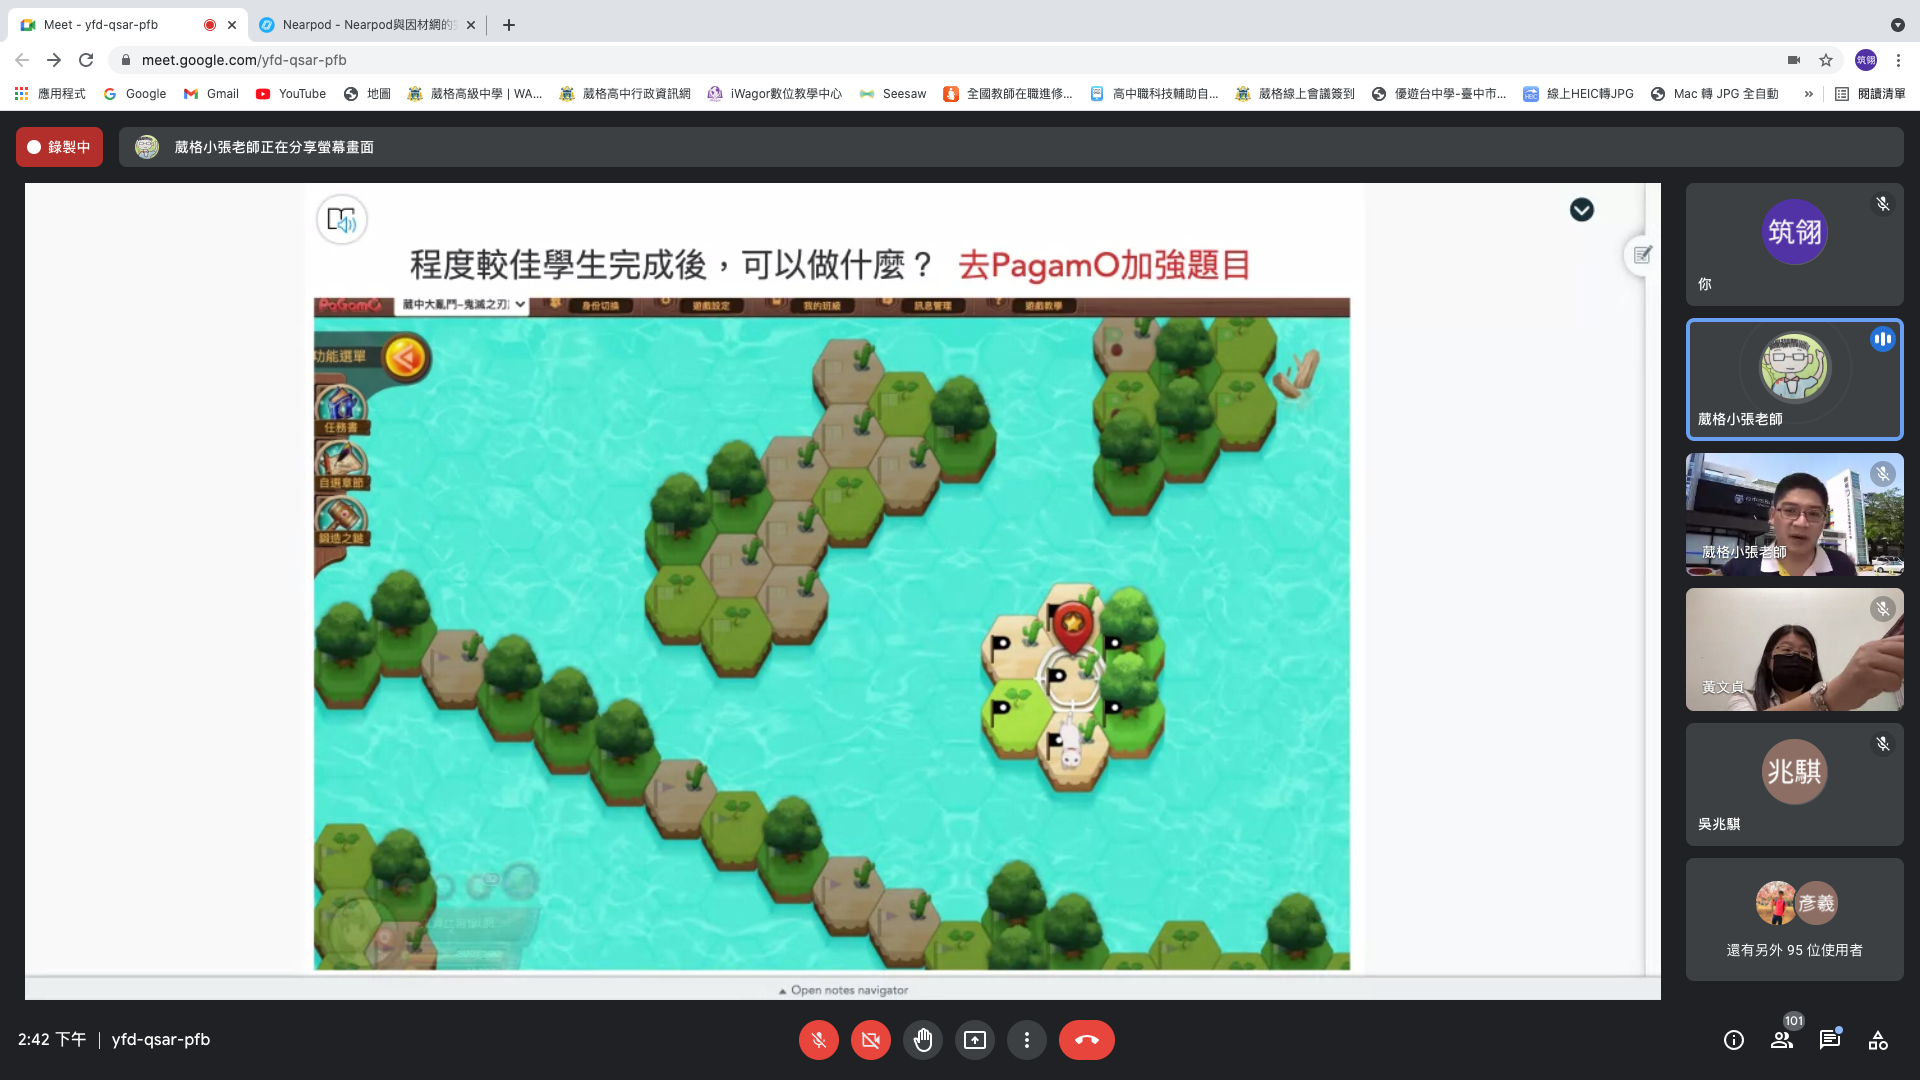Expand the hidden bookmarks overflow chevron
1920x1080 pixels.
(1808, 94)
